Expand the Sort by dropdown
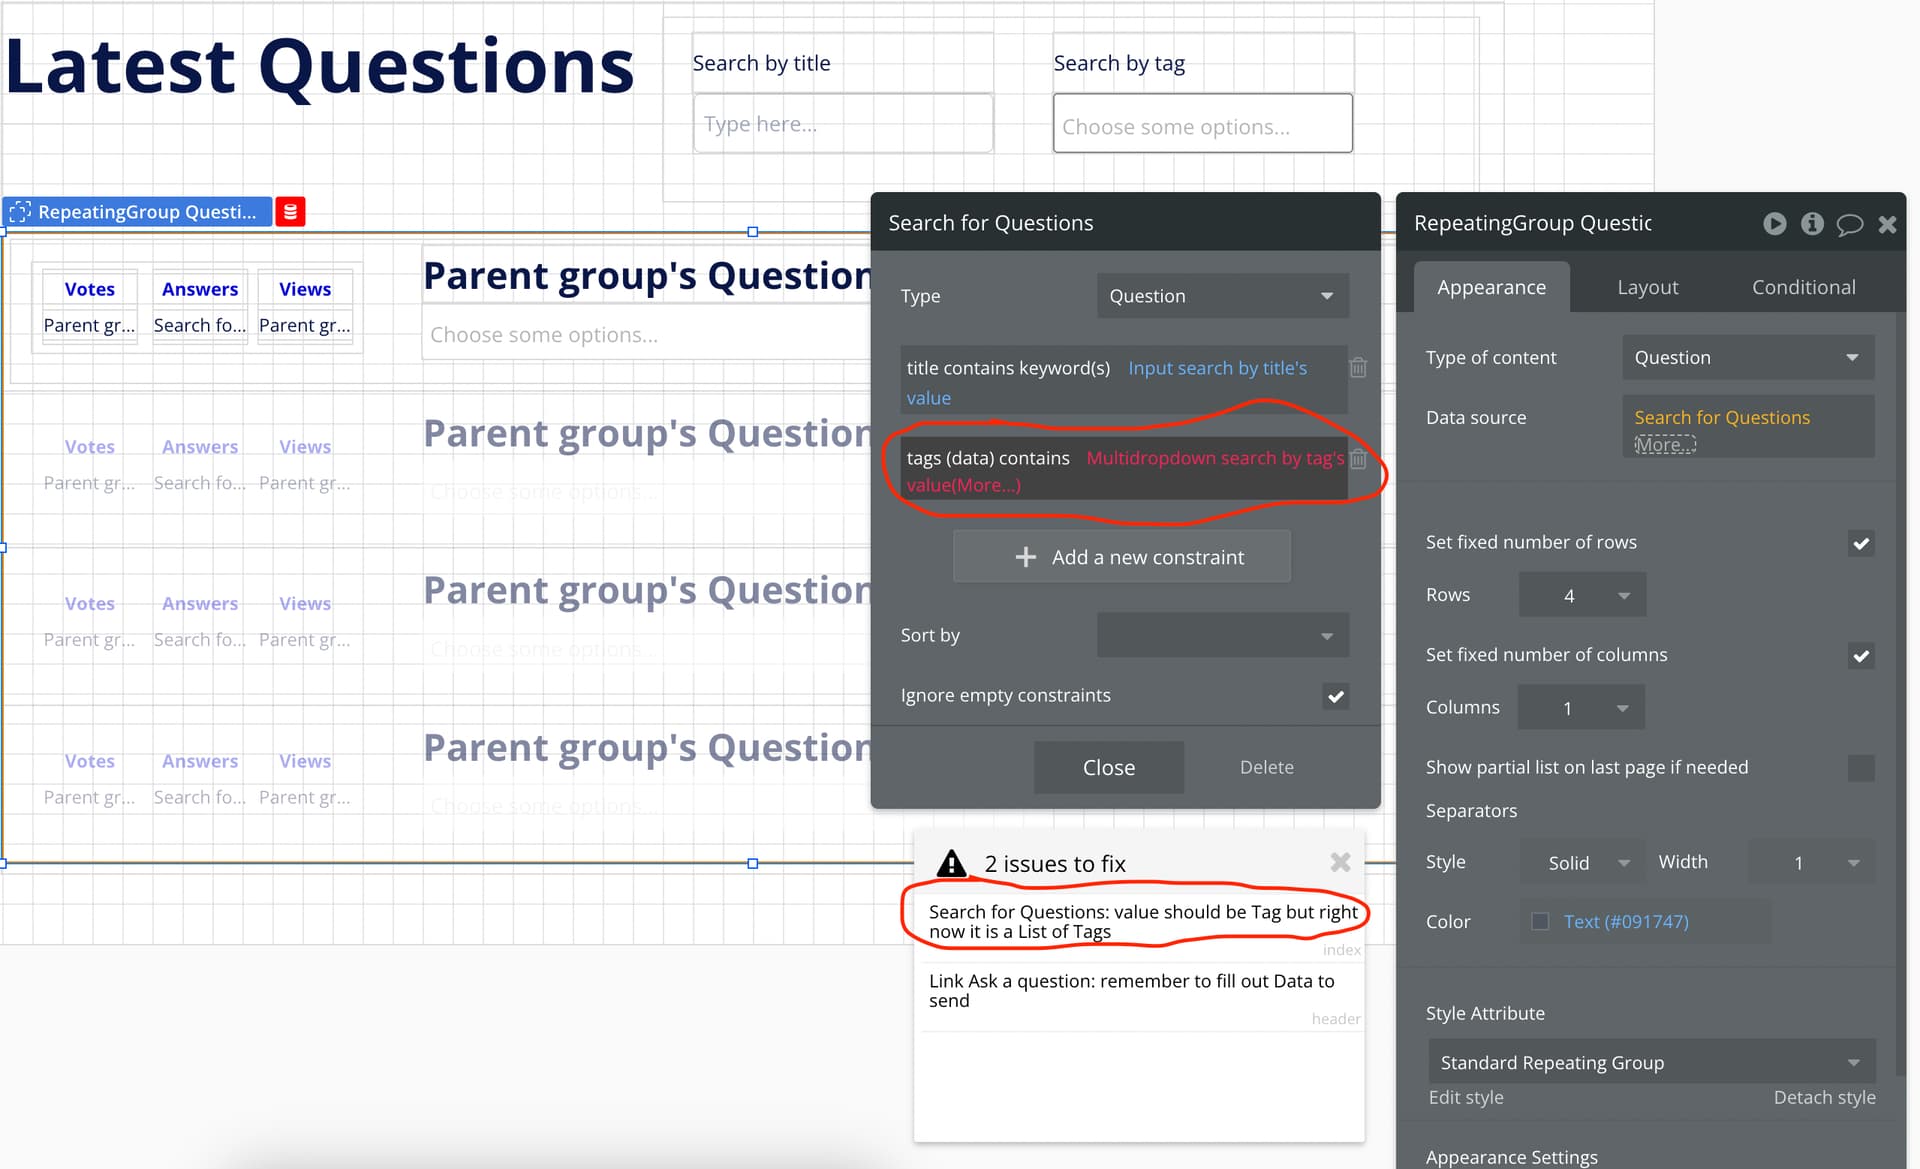Image resolution: width=1920 pixels, height=1169 pixels. 1222,635
